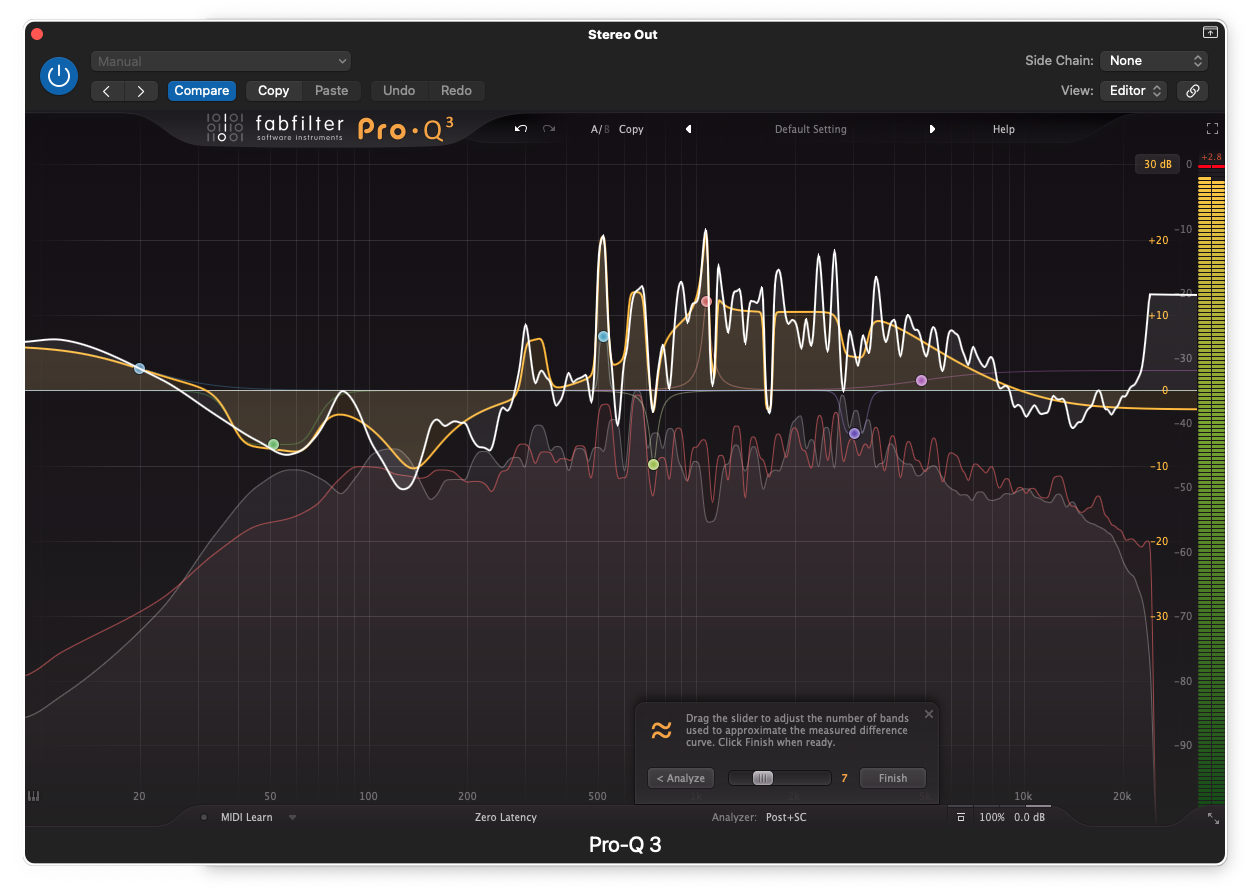The height and width of the screenshot is (893, 1250).
Task: Expand the Manual preset dropdown
Action: 221,62
